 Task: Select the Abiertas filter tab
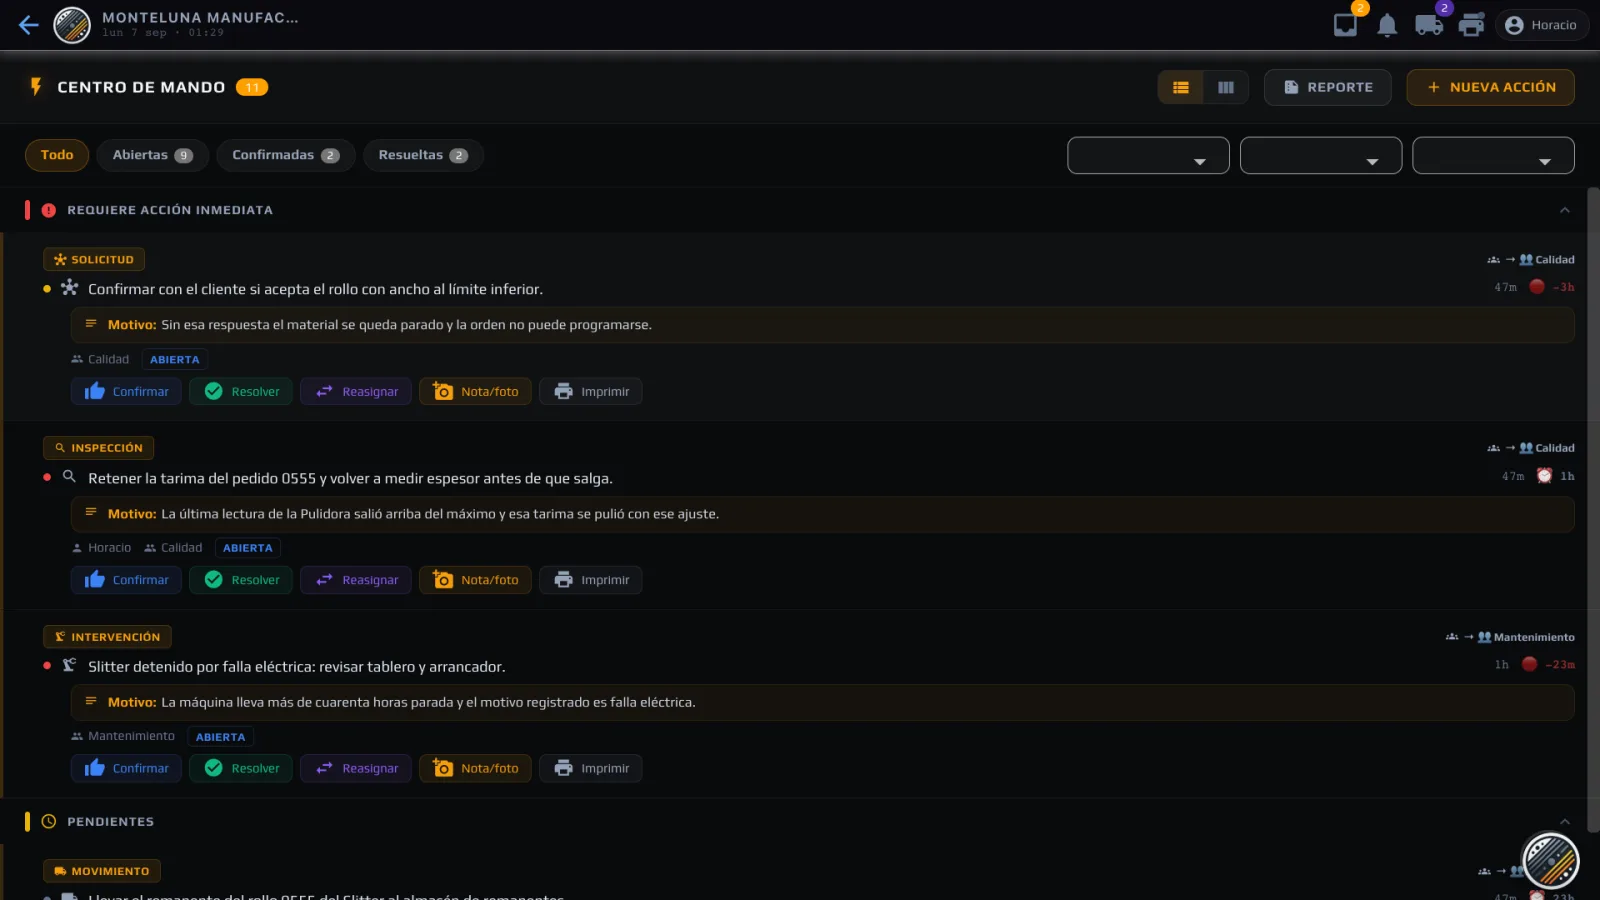pyautogui.click(x=153, y=155)
